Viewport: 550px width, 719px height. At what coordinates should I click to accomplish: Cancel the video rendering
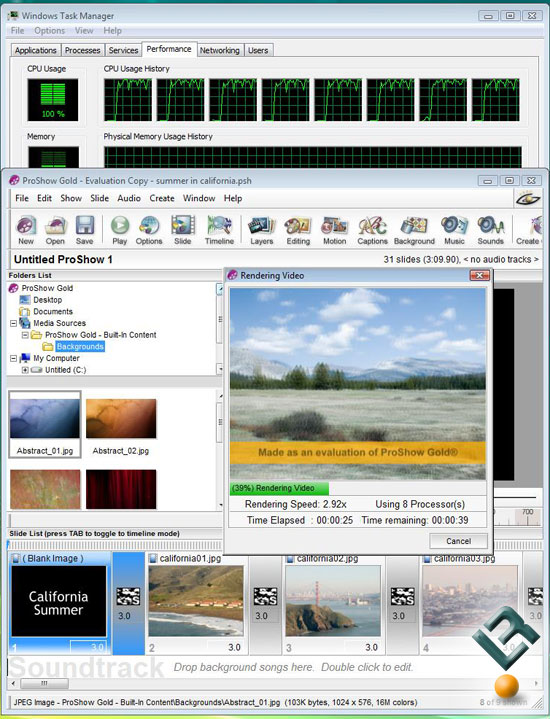click(x=458, y=541)
